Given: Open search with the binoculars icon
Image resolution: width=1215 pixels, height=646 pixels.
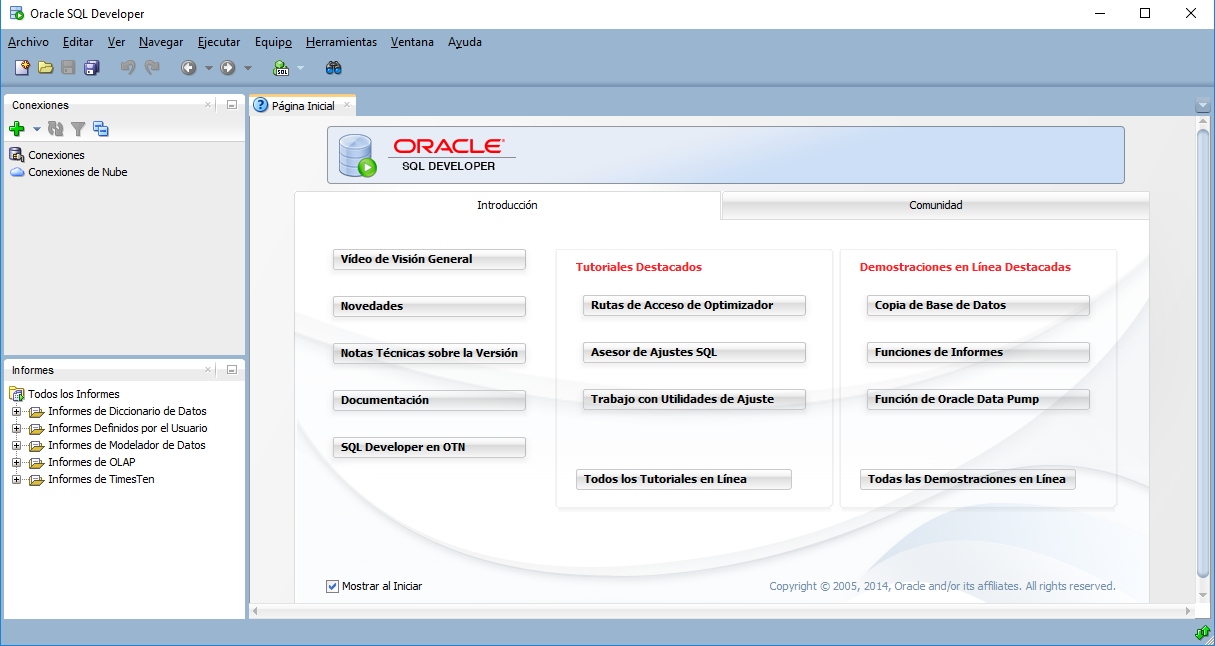Looking at the screenshot, I should point(333,67).
